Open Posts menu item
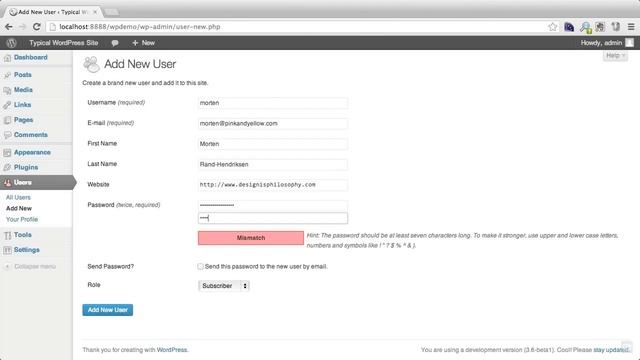This screenshot has height=360, width=640. coord(22,75)
